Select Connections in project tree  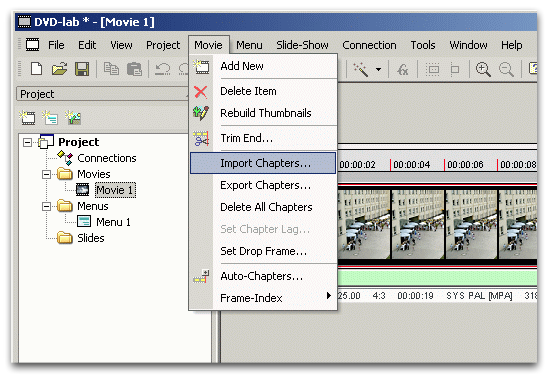(x=107, y=158)
